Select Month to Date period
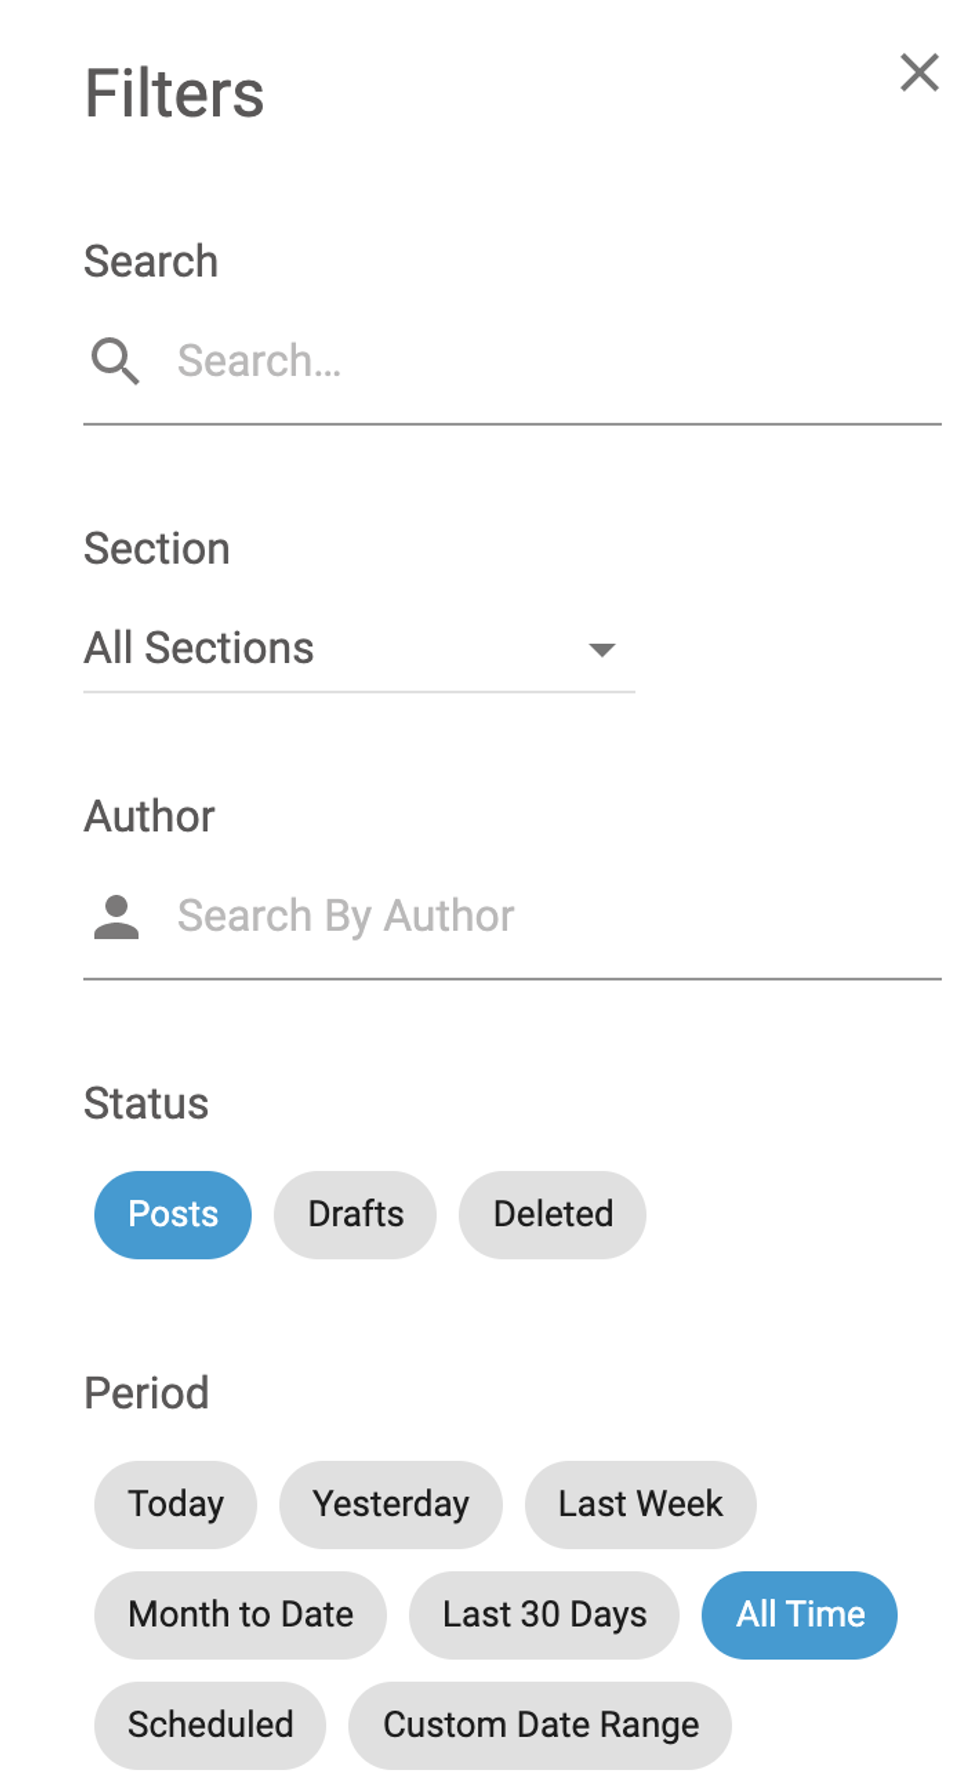 (240, 1614)
